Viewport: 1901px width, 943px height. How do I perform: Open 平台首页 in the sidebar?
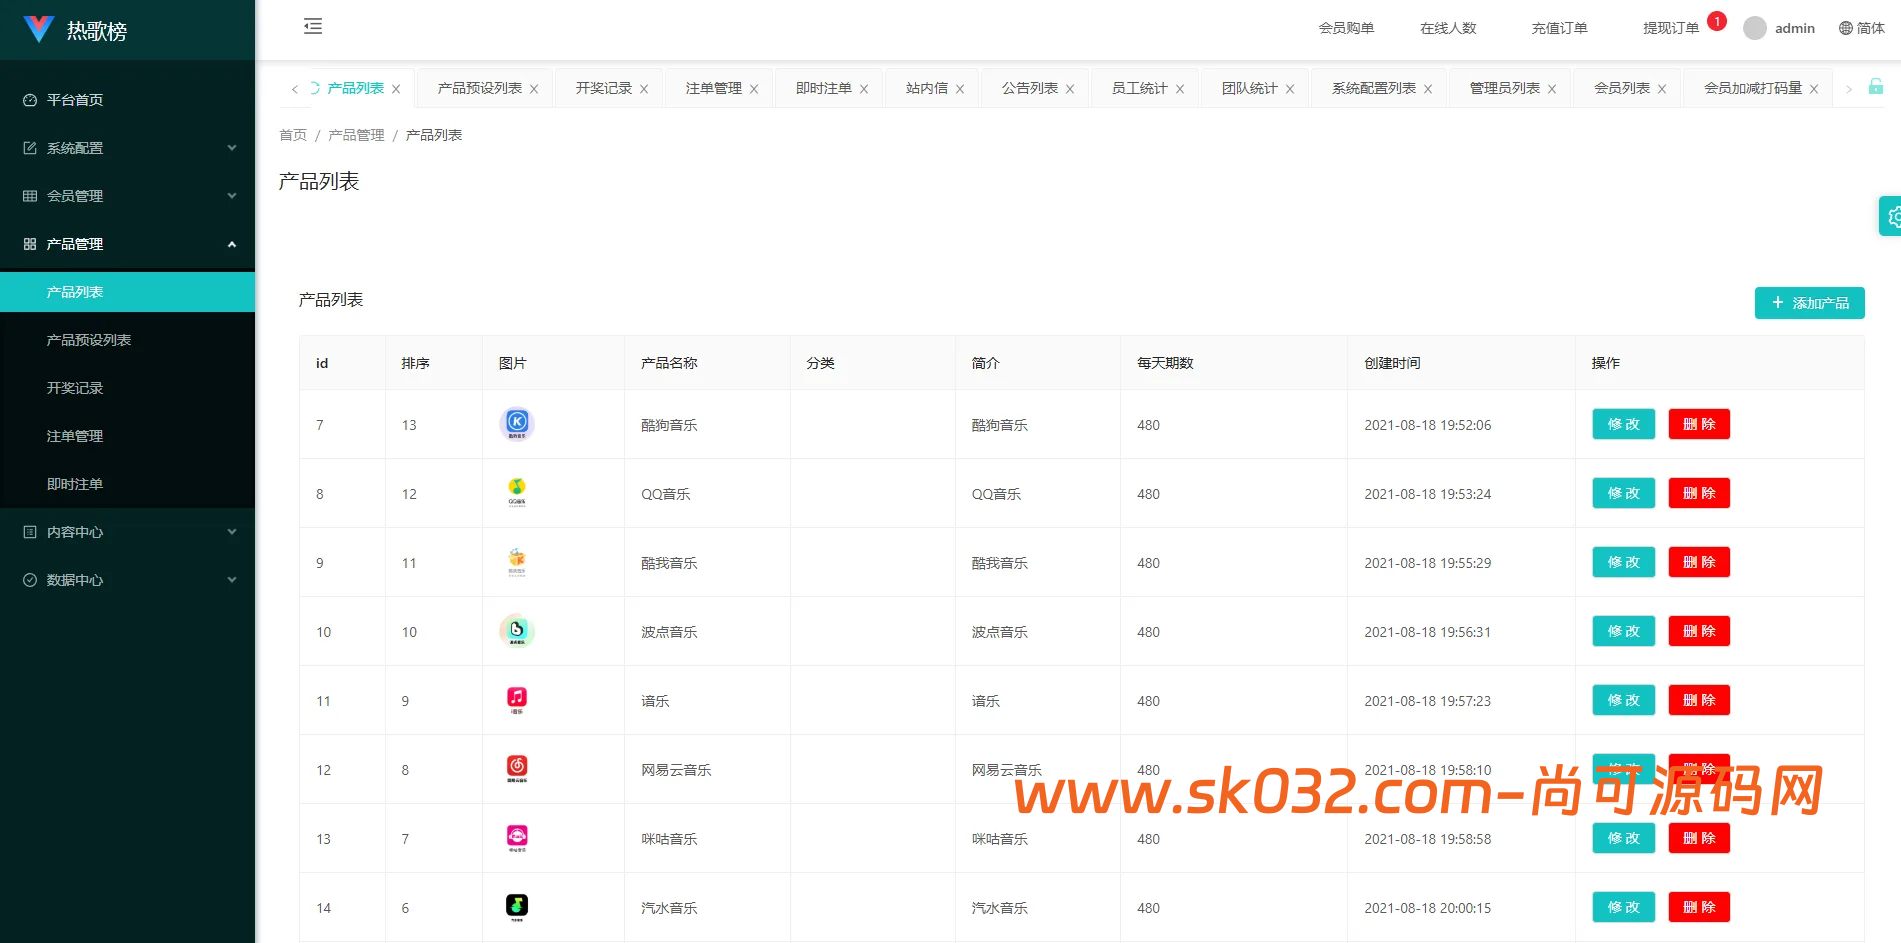click(127, 100)
